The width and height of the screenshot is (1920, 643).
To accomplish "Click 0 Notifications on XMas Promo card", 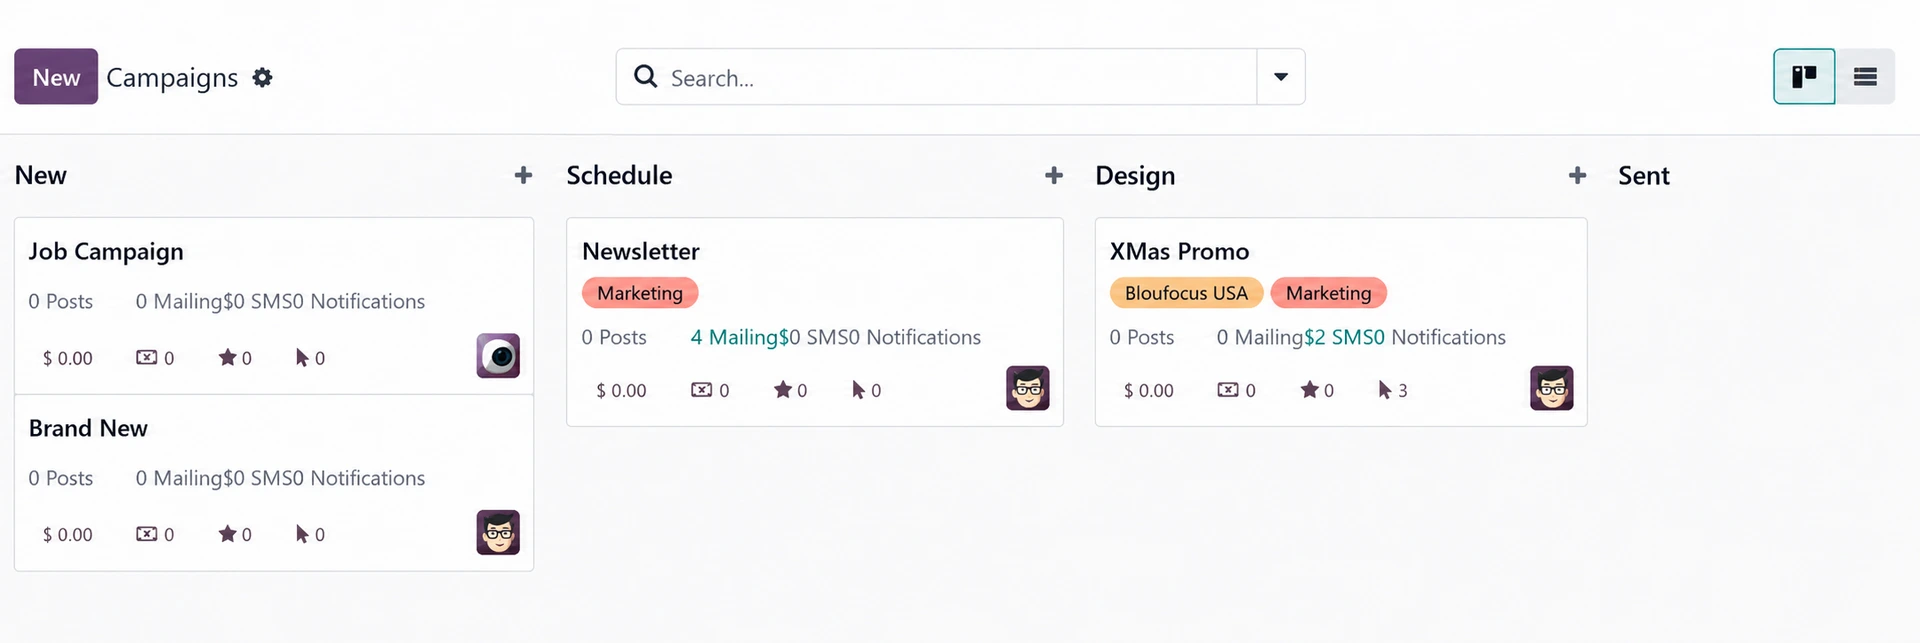I will coord(1440,338).
